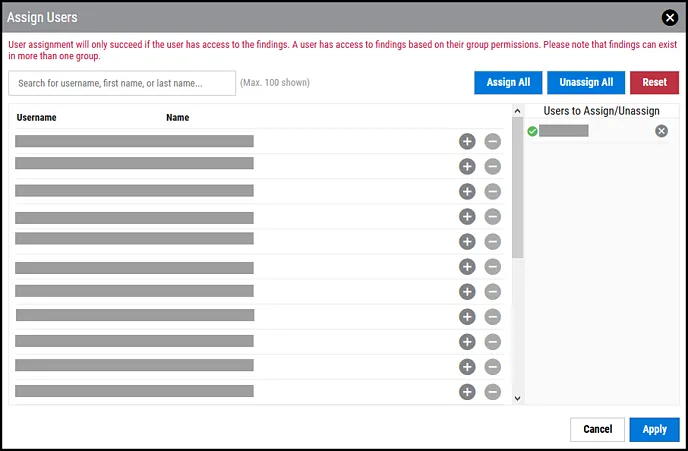The image size is (688, 451).
Task: Click the Unassign All button
Action: tap(586, 82)
